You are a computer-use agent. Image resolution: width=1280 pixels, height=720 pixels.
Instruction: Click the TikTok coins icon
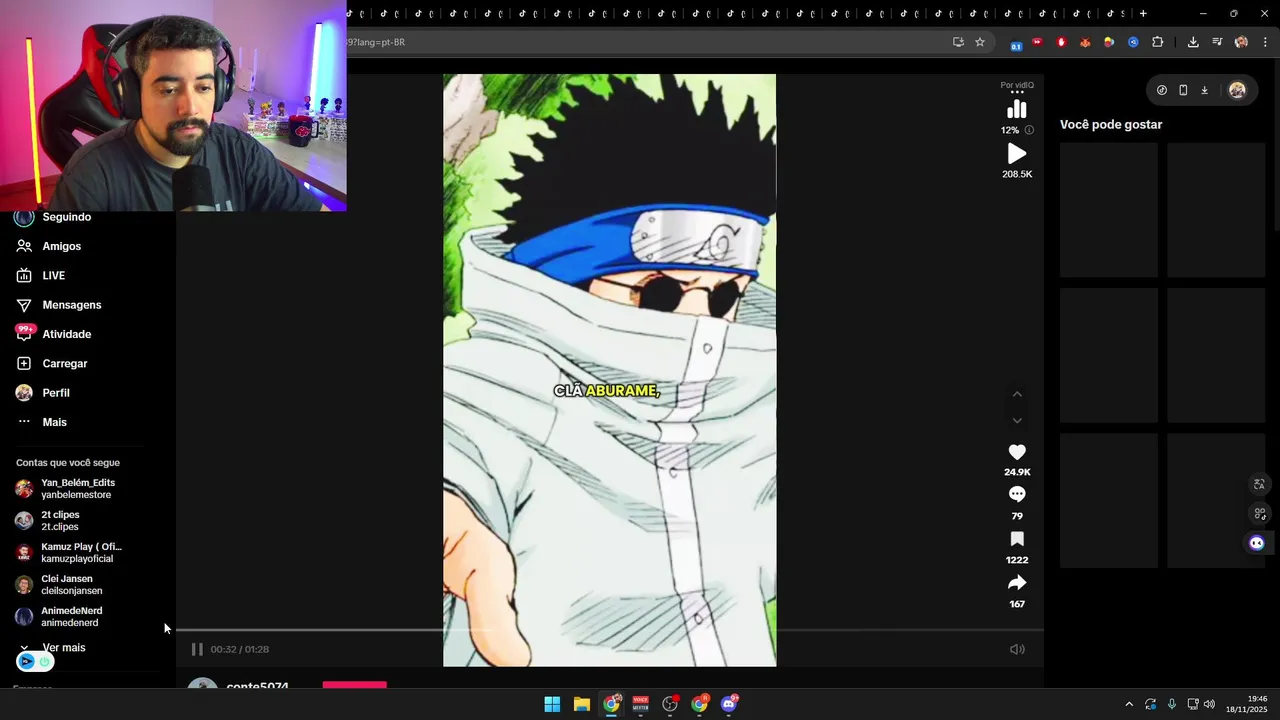tap(1161, 90)
